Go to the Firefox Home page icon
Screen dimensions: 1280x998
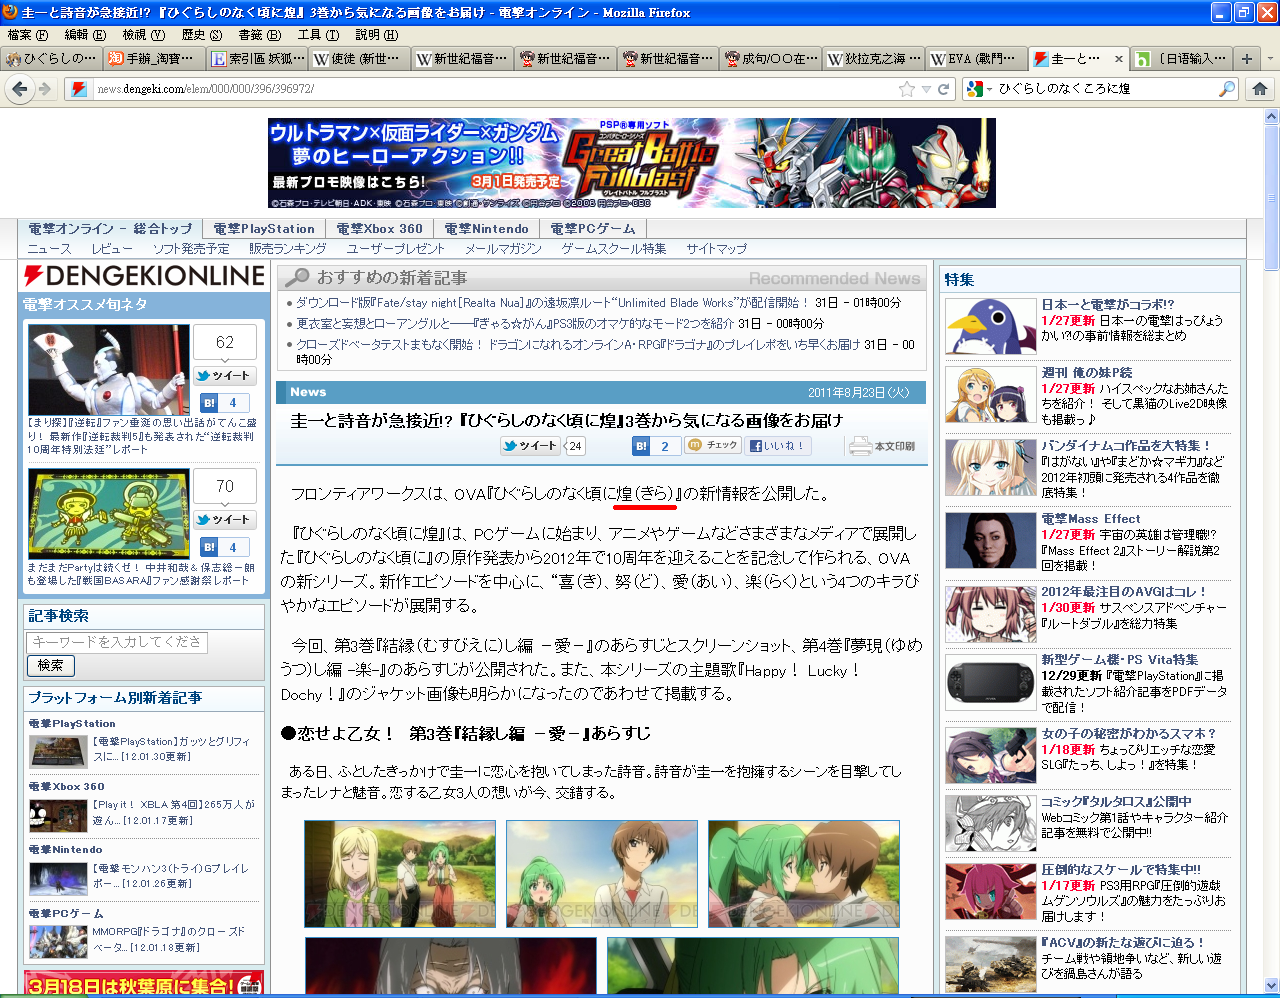[x=1259, y=89]
